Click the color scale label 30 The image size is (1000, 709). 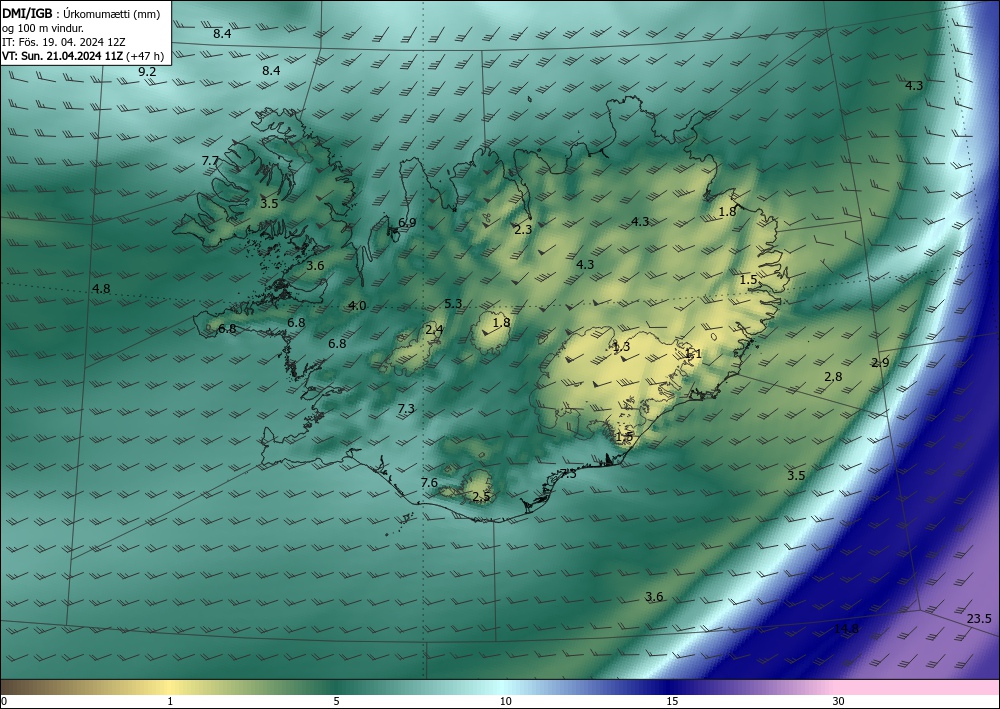pos(839,701)
